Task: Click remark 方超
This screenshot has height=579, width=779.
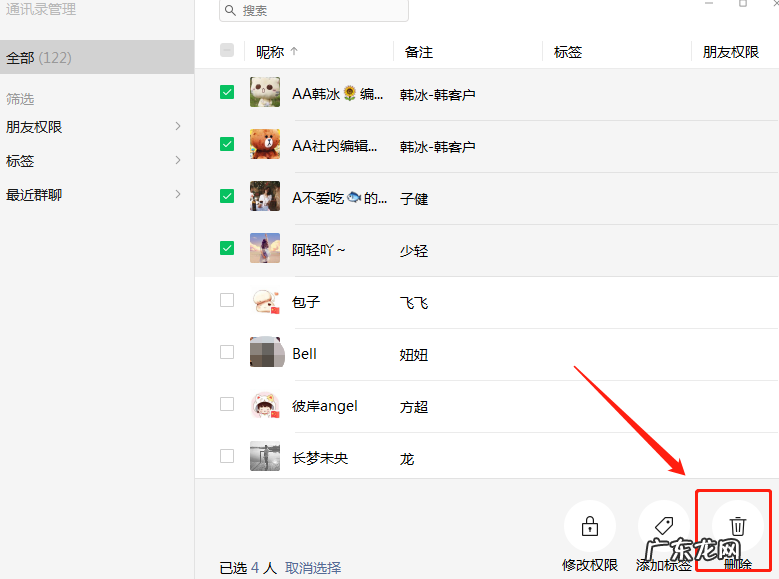Action: point(414,407)
